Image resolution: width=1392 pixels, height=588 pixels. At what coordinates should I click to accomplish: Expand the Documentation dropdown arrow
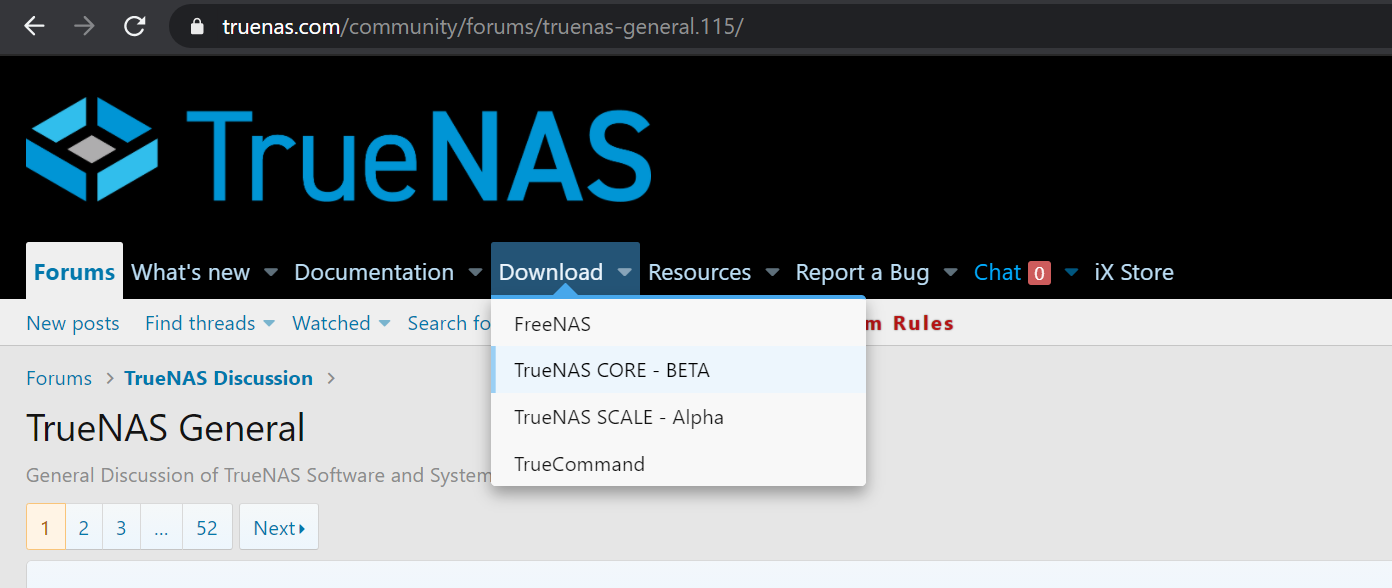(x=475, y=272)
